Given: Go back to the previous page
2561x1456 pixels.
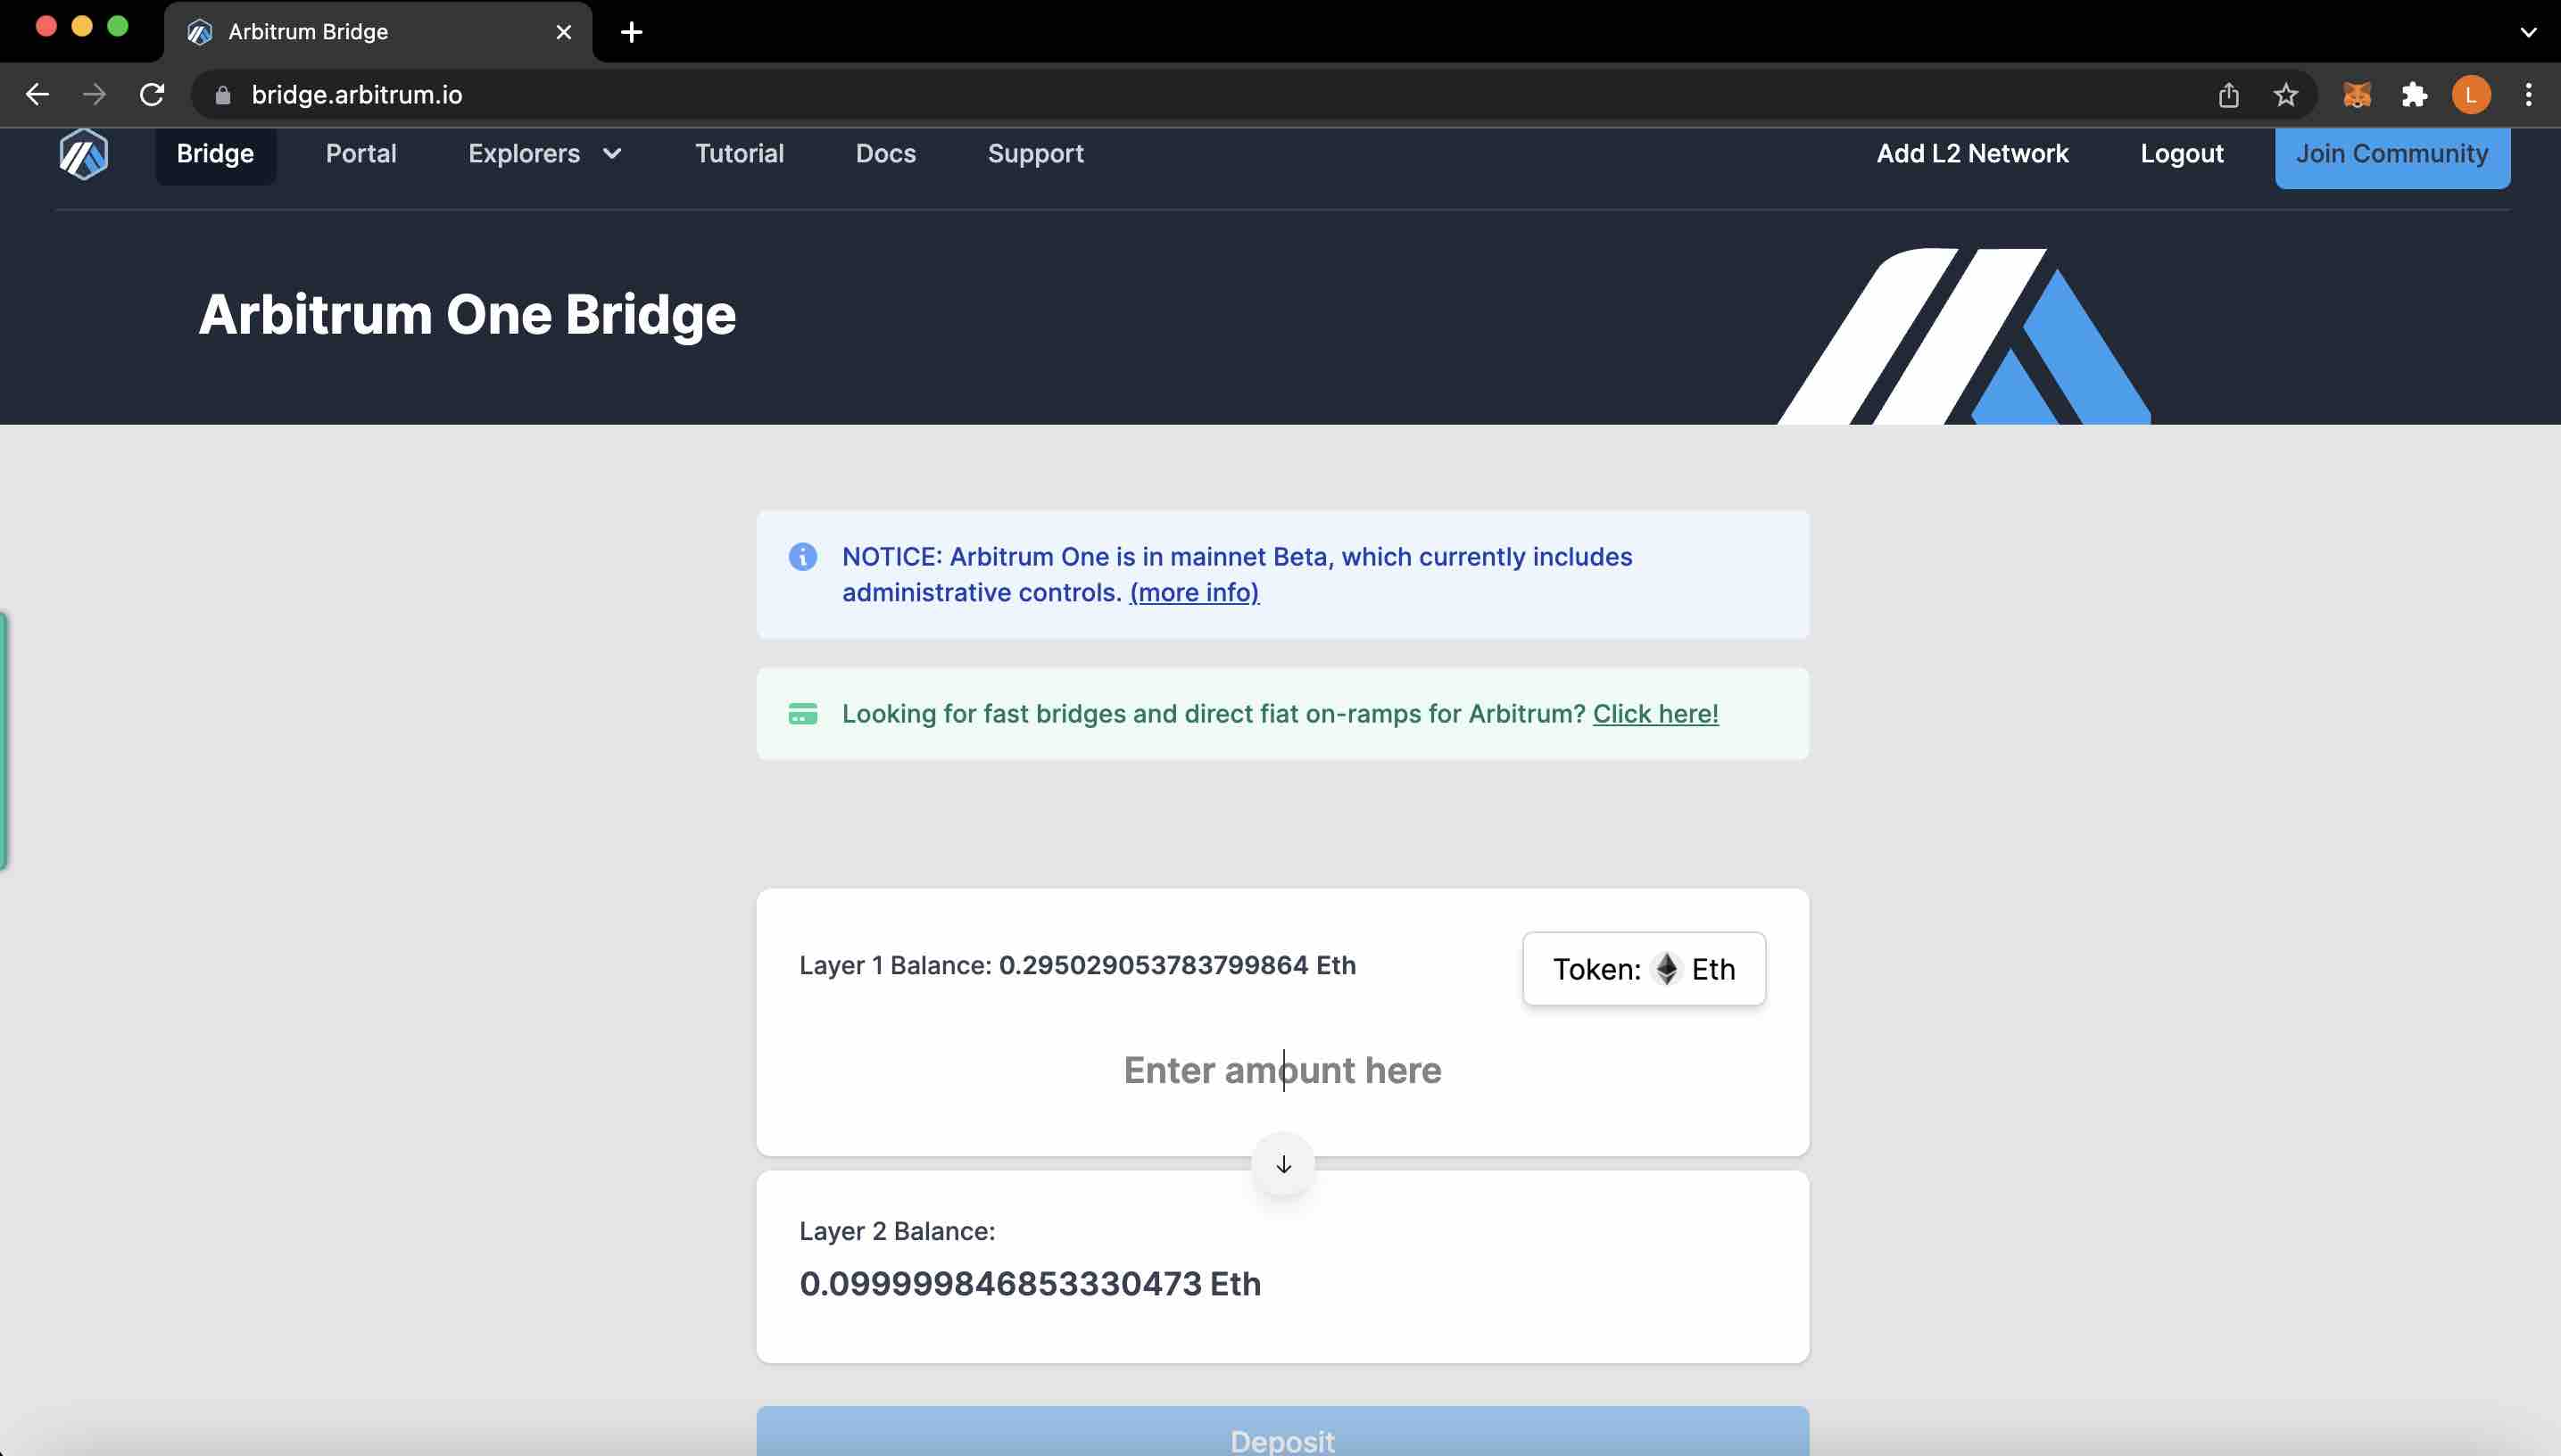Looking at the screenshot, I should [x=38, y=95].
